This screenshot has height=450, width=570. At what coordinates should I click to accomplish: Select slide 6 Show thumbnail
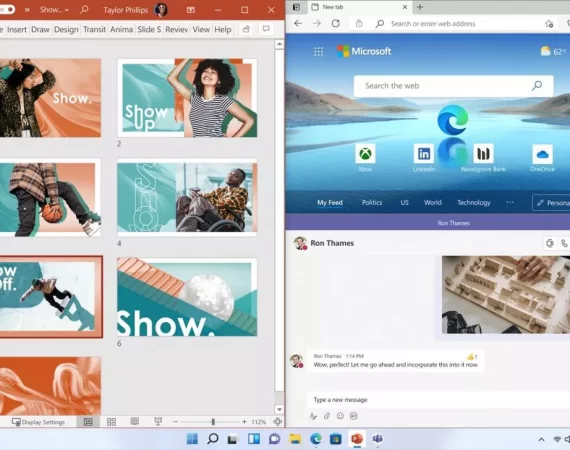187,297
